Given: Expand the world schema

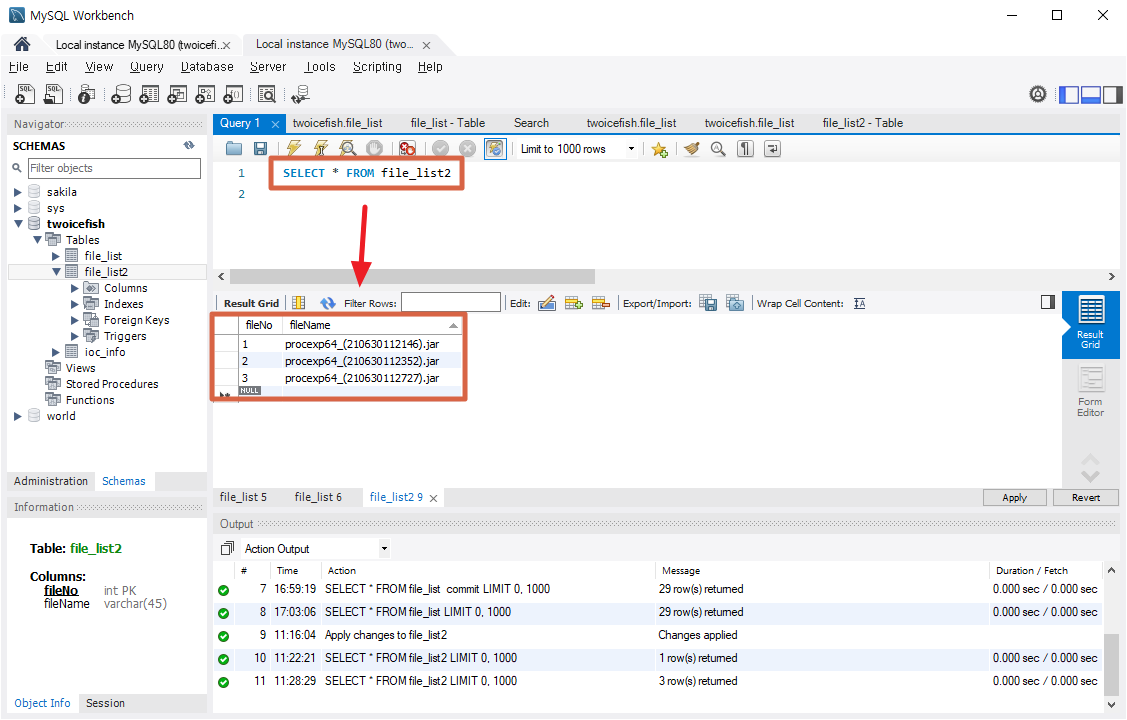Looking at the screenshot, I should pos(18,416).
